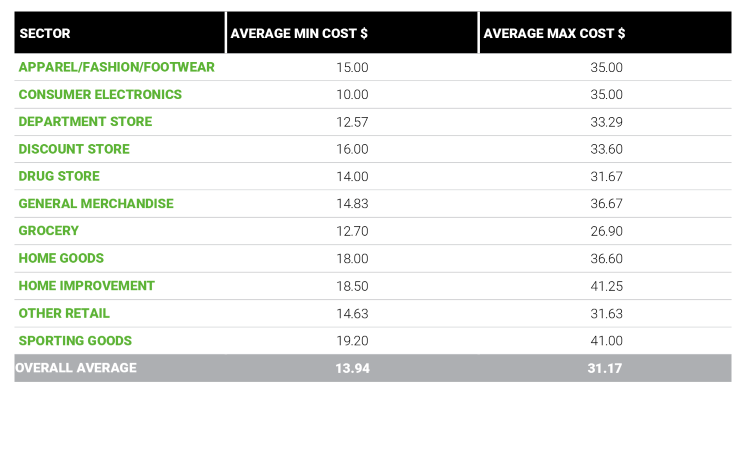This screenshot has width=750, height=473.
Task: Click the SECTOR column header
Action: (x=45, y=33)
